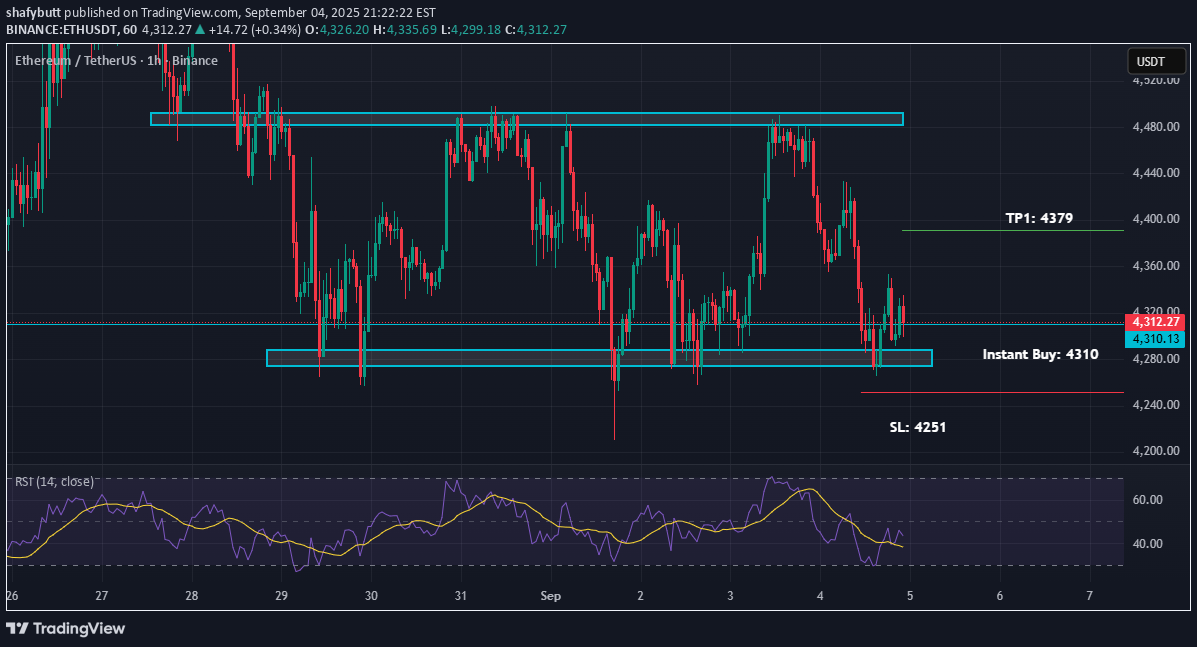1197x647 pixels.
Task: Click date label 29 on time axis
Action: click(281, 596)
